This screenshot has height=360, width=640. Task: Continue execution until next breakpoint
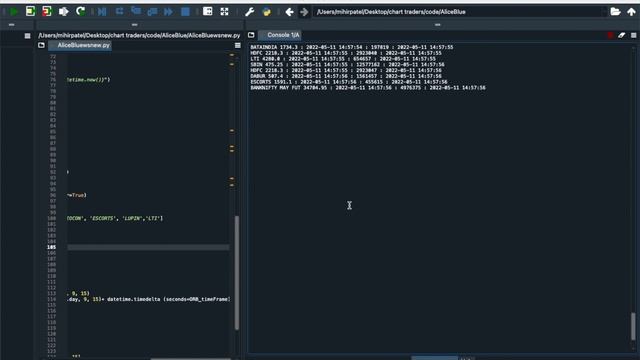tap(168, 11)
